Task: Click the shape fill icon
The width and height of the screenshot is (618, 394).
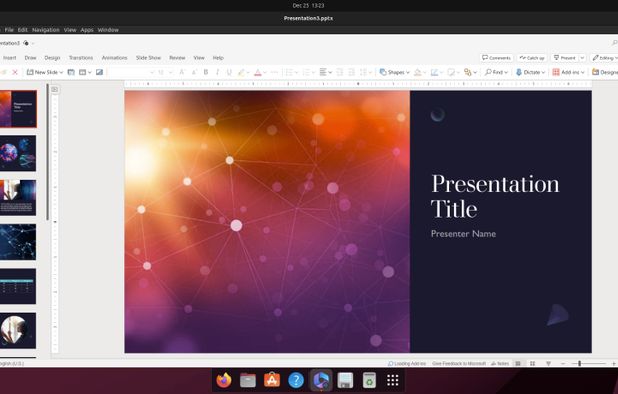Action: pos(417,72)
